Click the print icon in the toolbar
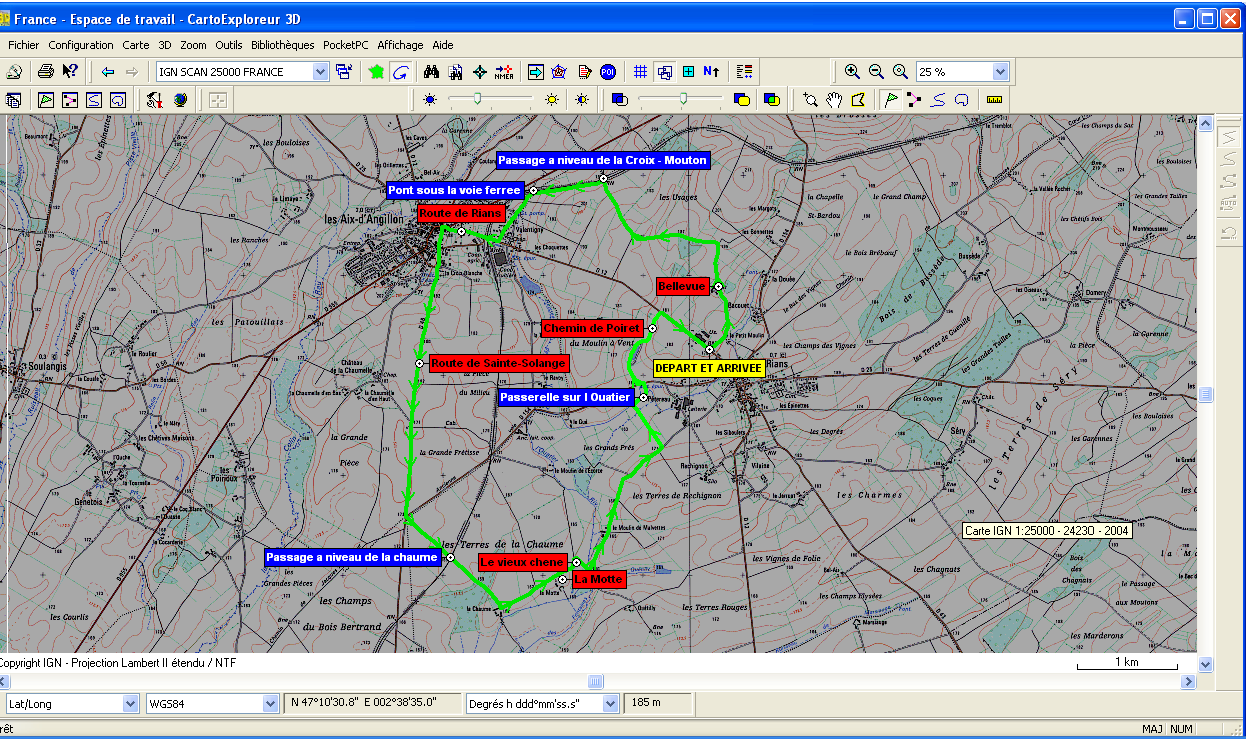This screenshot has height=739, width=1247. pyautogui.click(x=45, y=71)
